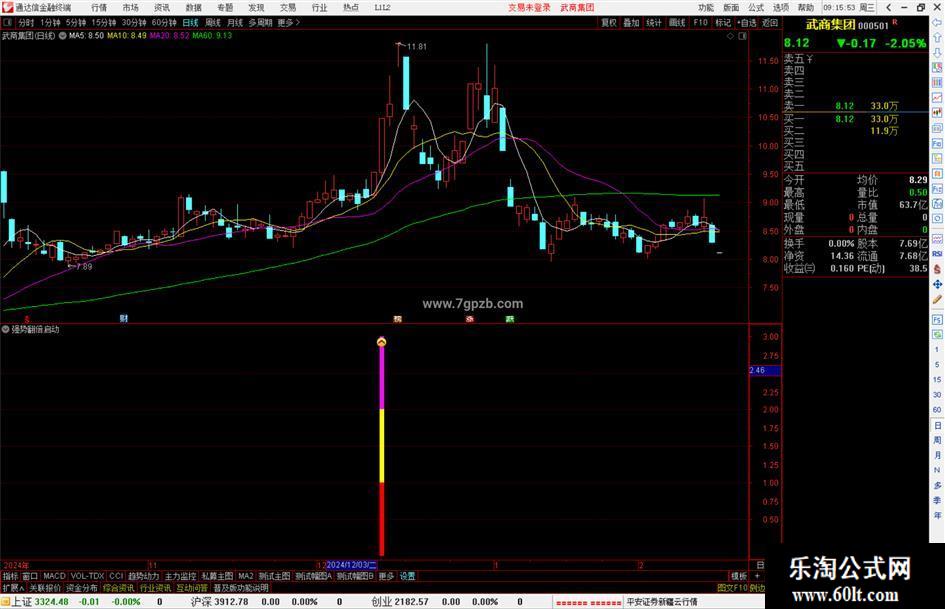Switch to the 60分钟 period
The width and height of the screenshot is (945, 609).
pos(164,22)
